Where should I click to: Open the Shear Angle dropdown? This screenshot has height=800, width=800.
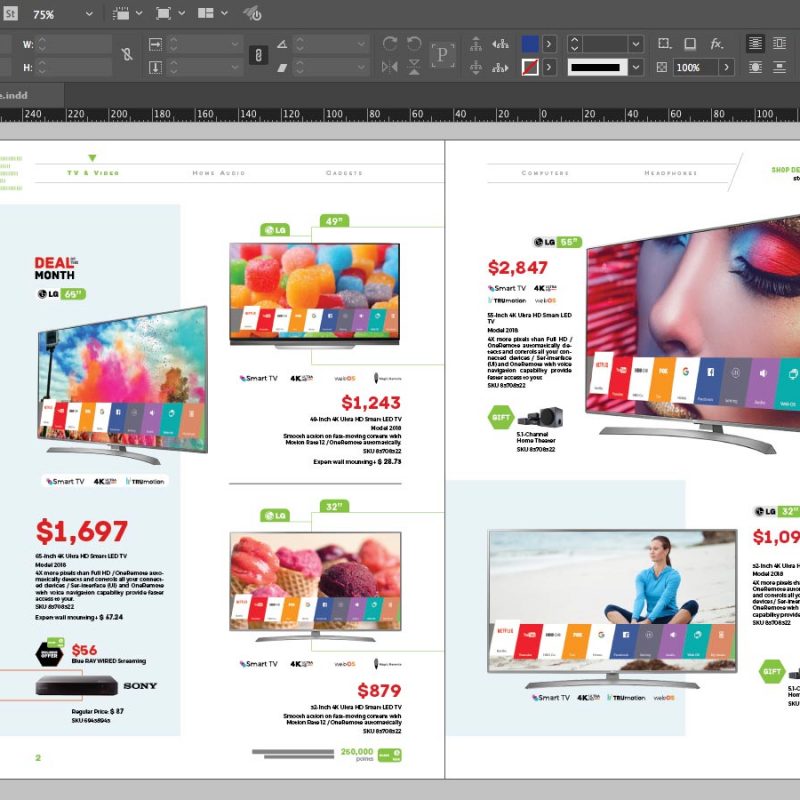362,67
